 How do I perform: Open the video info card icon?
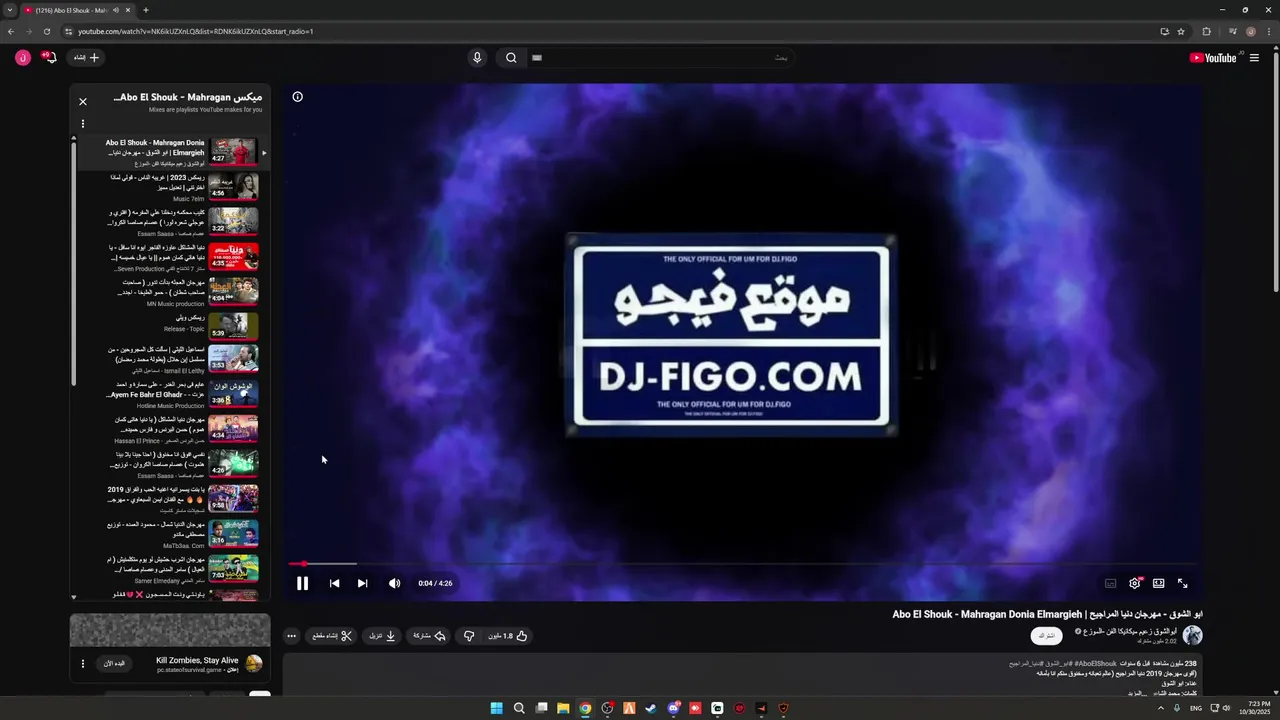(297, 97)
